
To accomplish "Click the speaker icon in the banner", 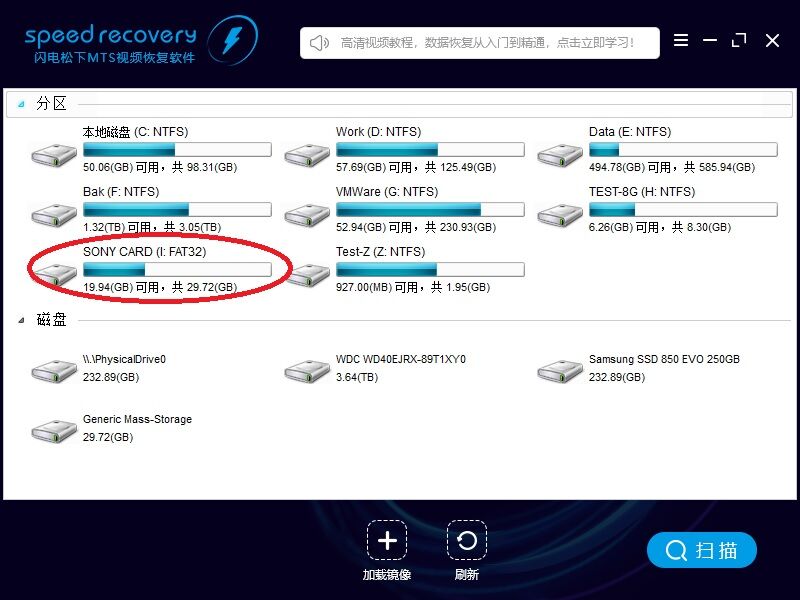I will click(319, 43).
